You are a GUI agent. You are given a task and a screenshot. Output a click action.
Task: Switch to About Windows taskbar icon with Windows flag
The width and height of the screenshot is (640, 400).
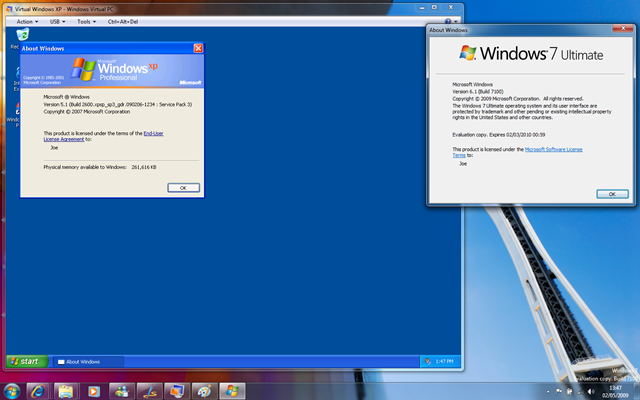[x=232, y=391]
